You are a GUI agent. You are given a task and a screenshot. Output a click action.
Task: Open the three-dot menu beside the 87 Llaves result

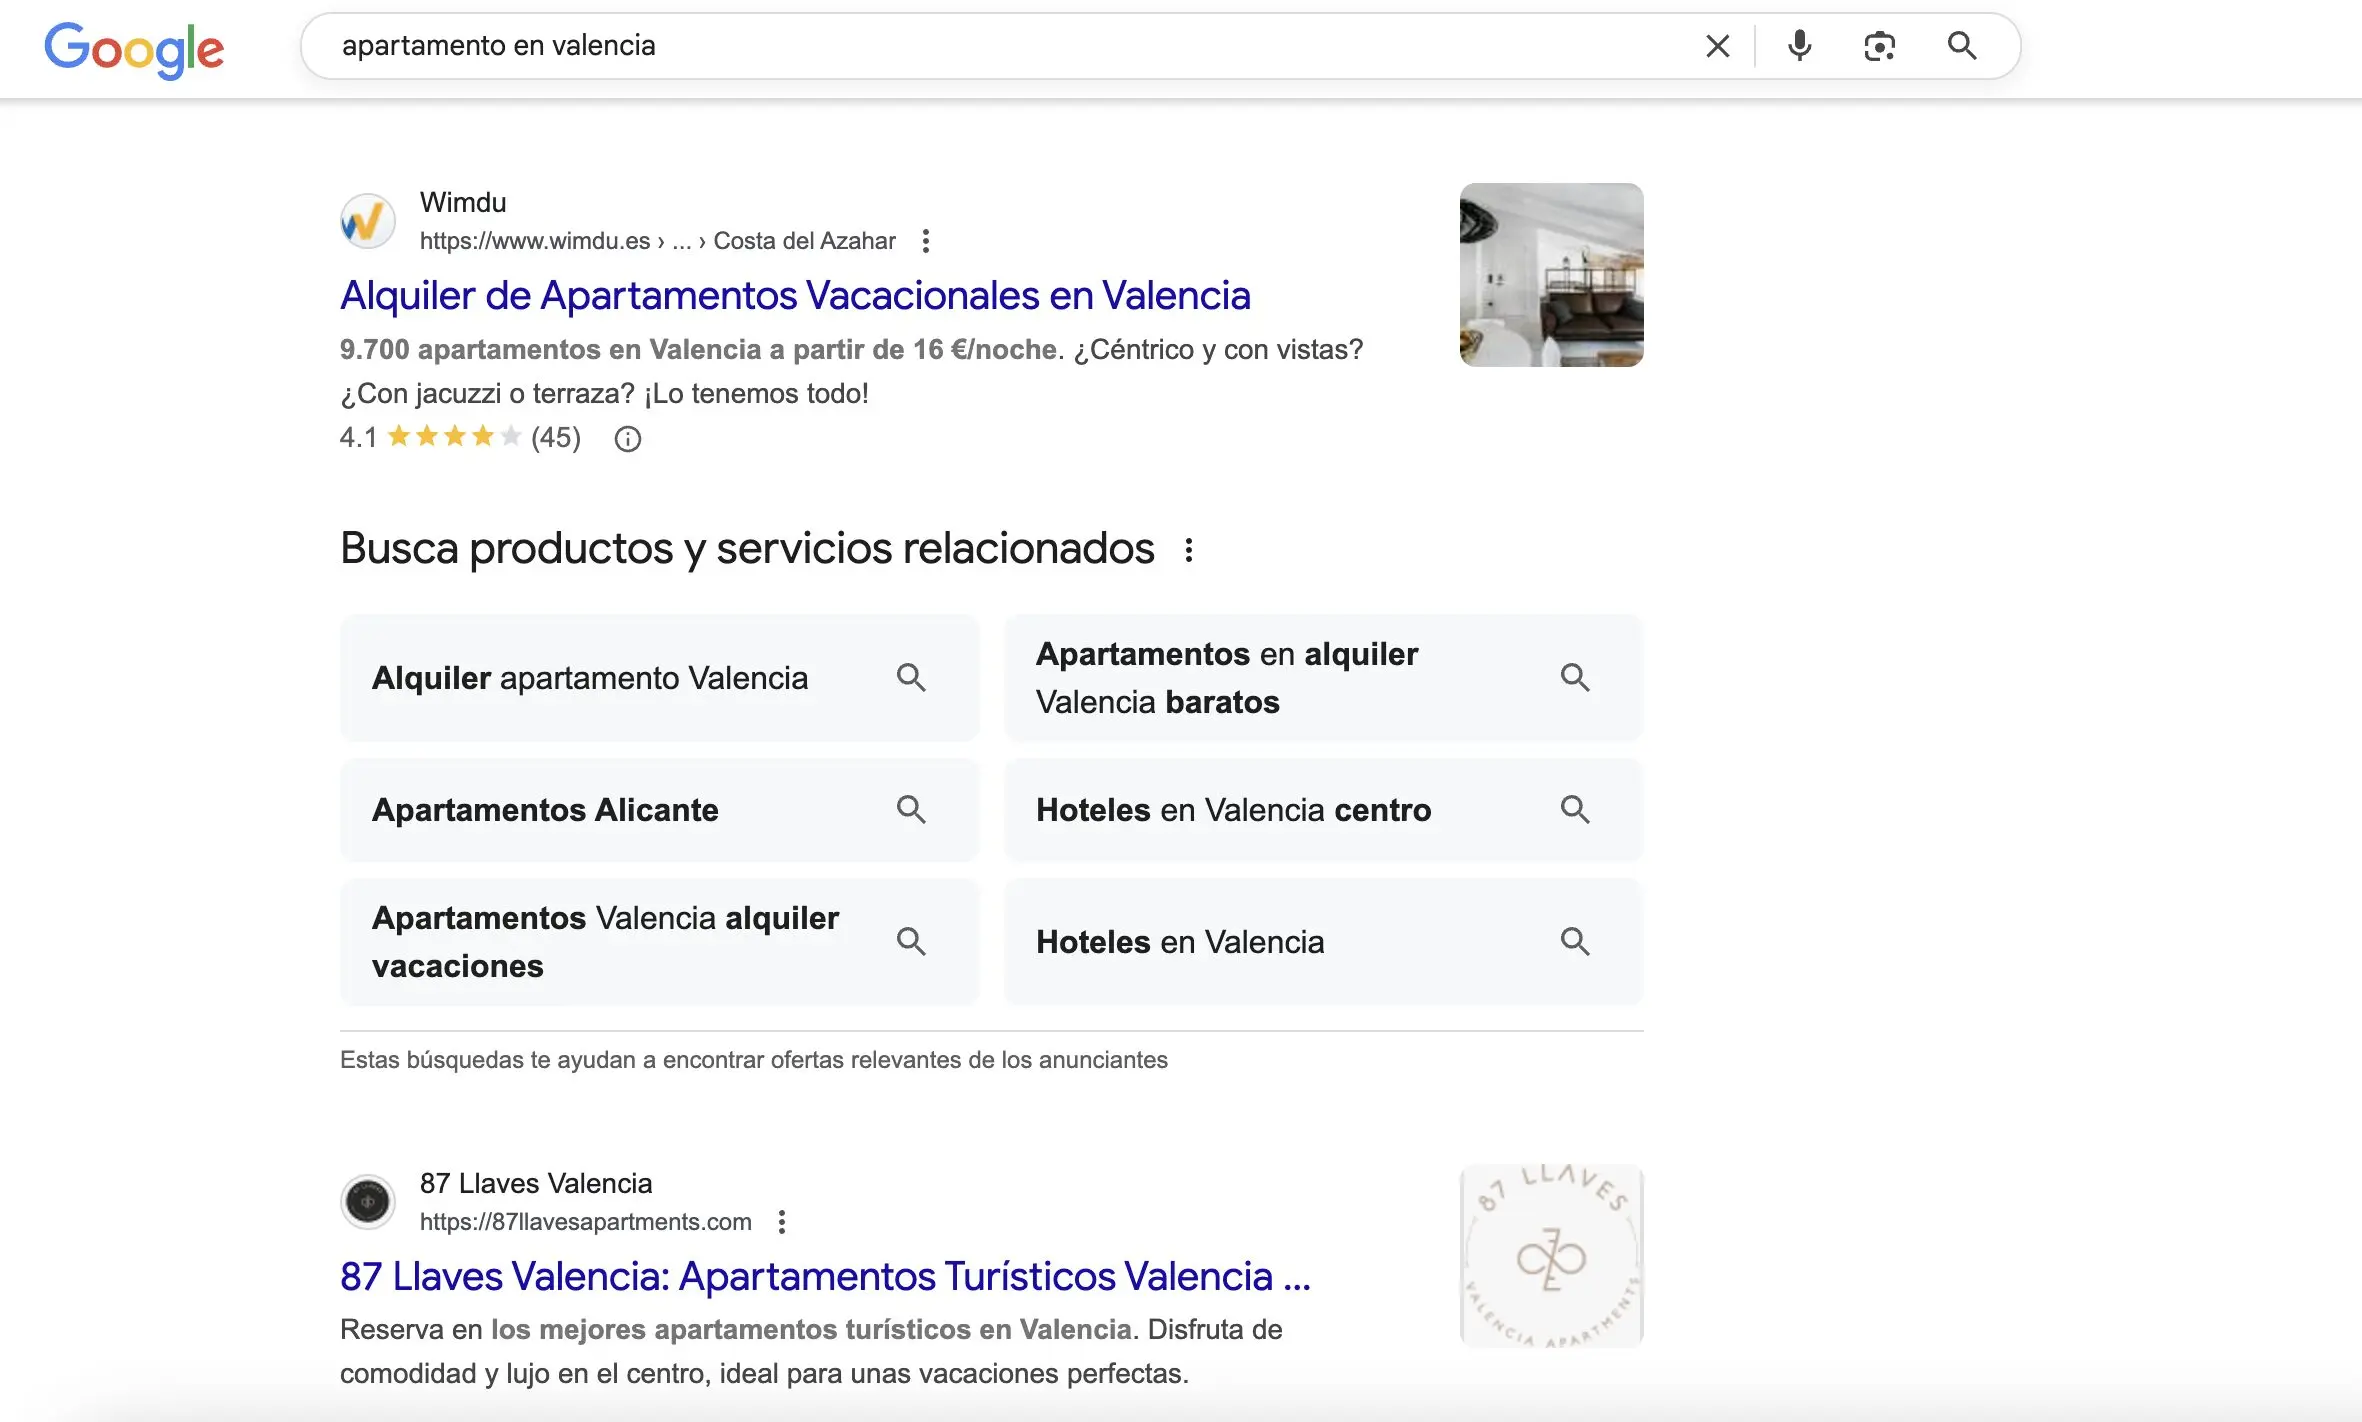[x=781, y=1222]
